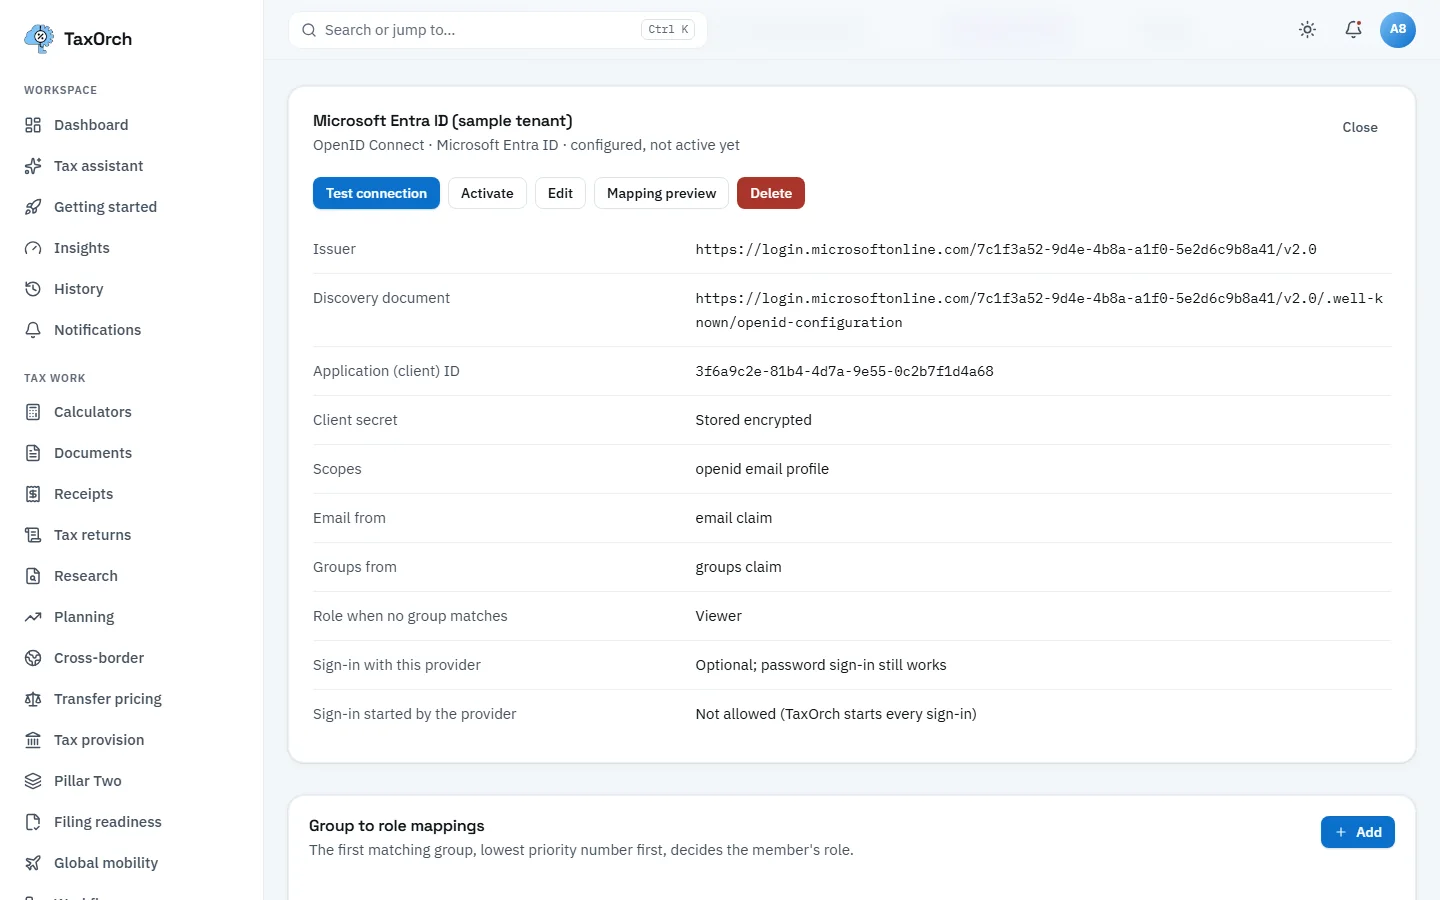Activate the Microsoft Entra ID provider
The width and height of the screenshot is (1440, 900).
487,193
